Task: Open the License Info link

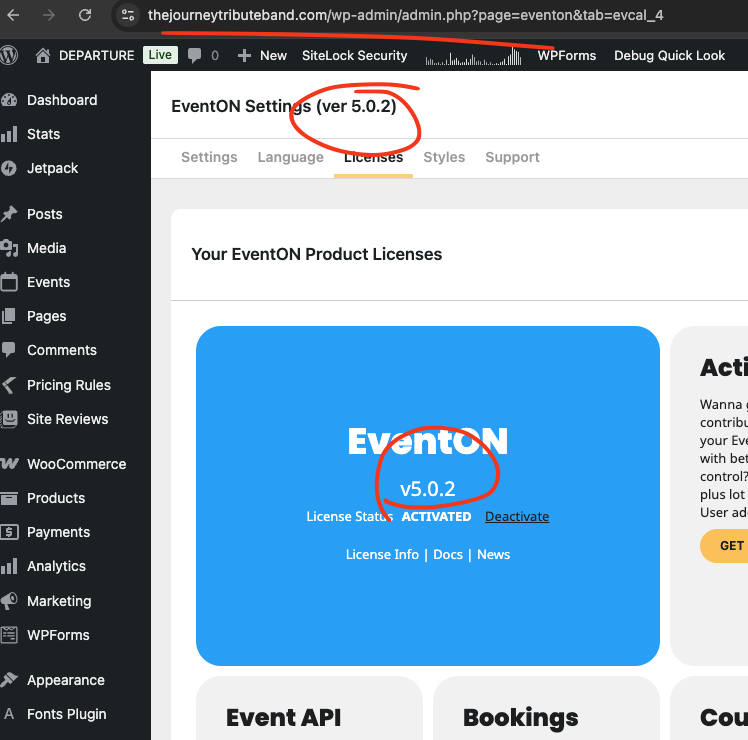Action: click(x=382, y=554)
